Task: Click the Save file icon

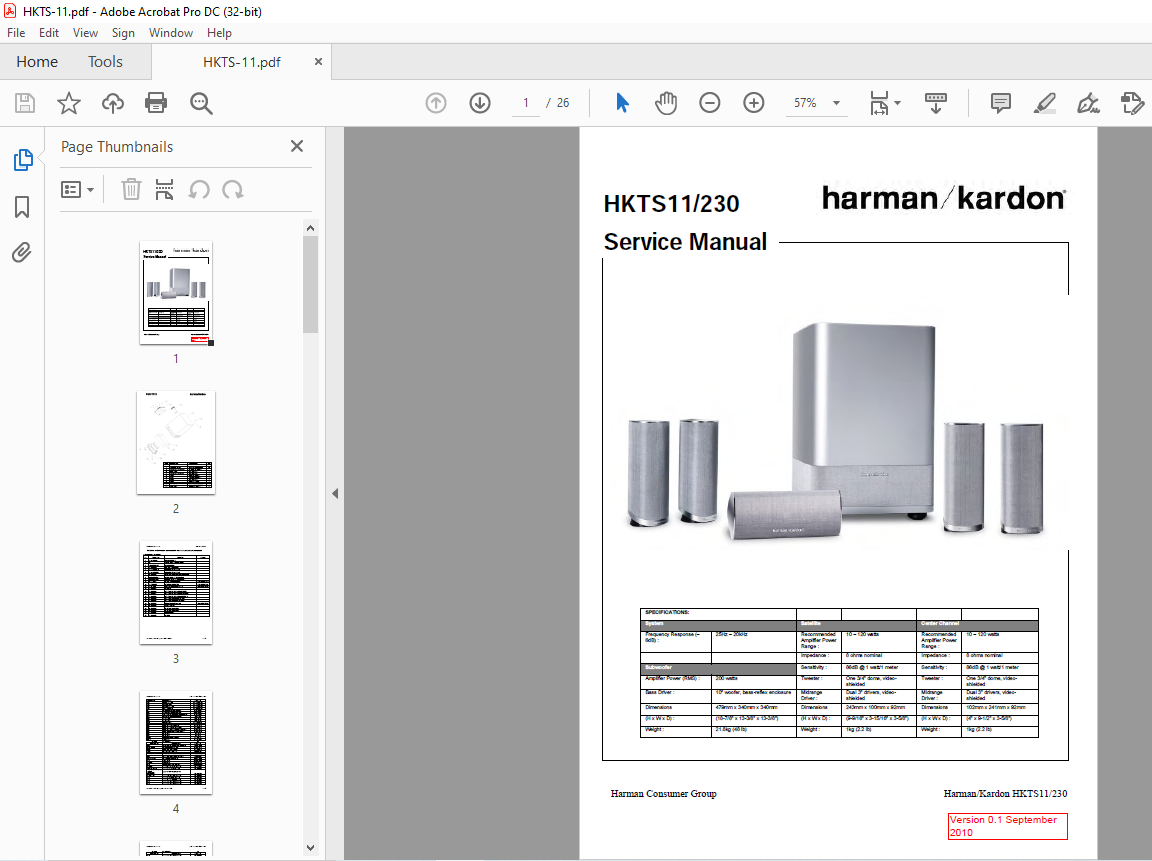Action: tap(25, 103)
